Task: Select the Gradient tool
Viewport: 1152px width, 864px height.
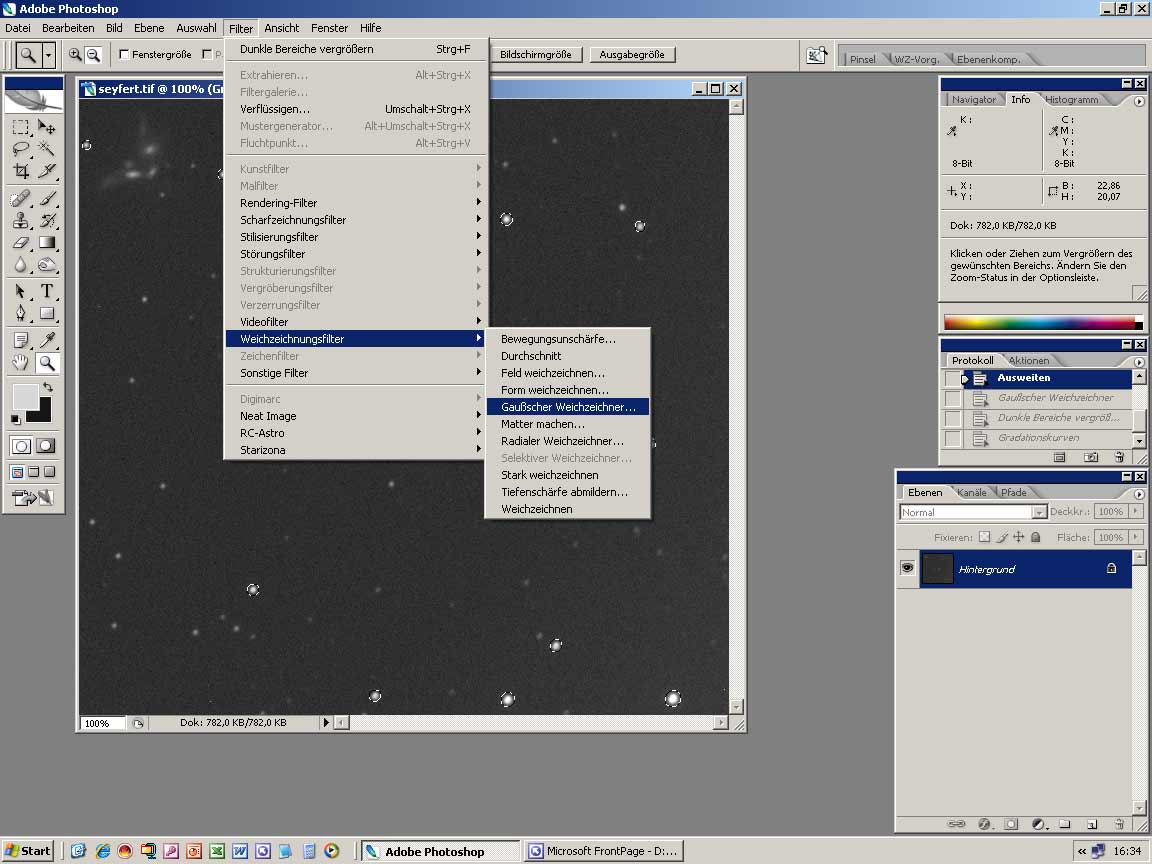Action: [46, 242]
